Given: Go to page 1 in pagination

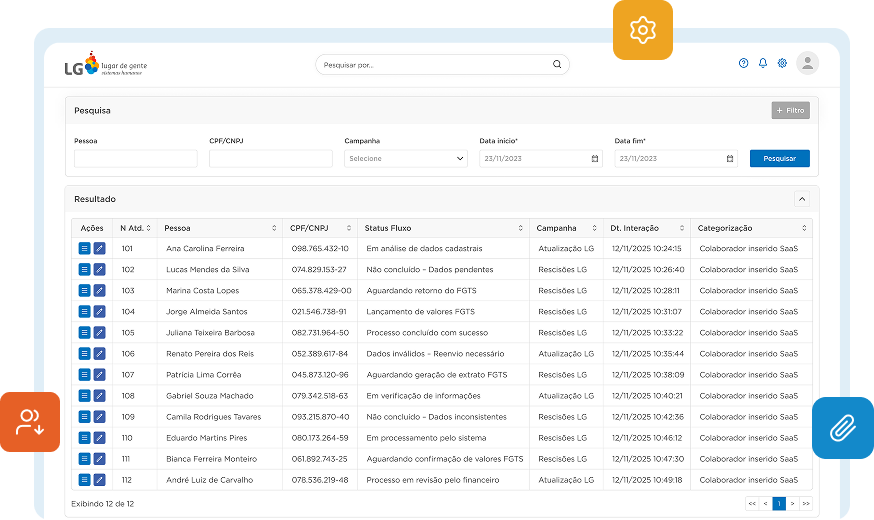Looking at the screenshot, I should 778,503.
